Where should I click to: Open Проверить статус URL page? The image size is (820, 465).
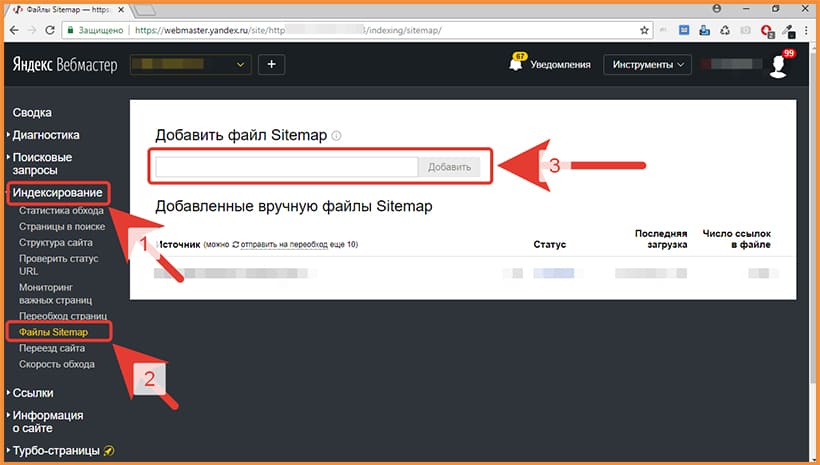click(x=59, y=265)
